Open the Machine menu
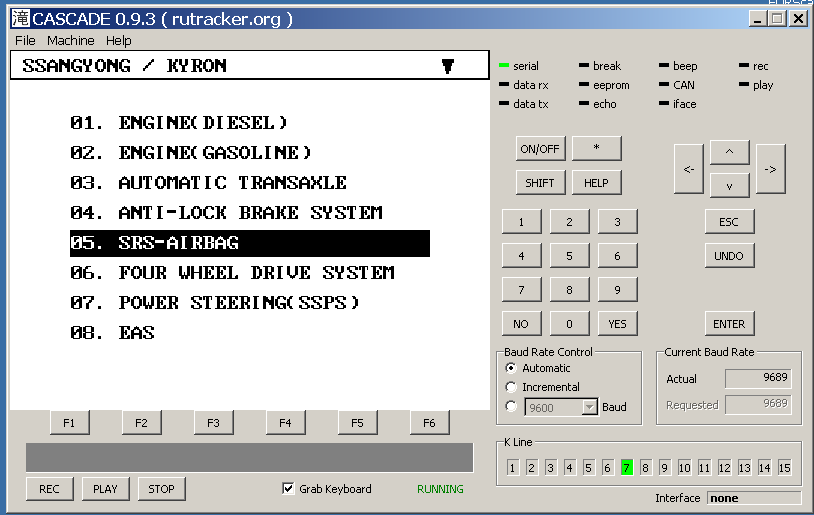 pos(71,40)
